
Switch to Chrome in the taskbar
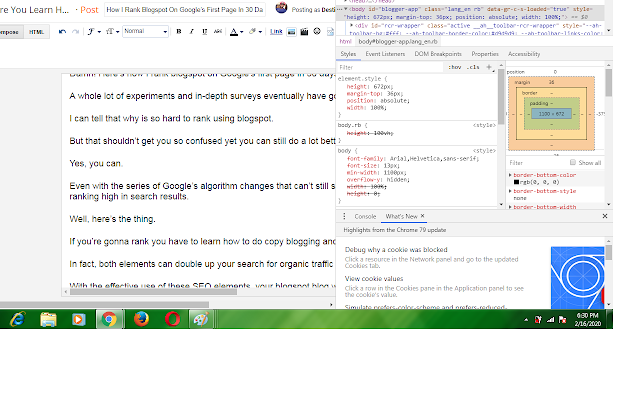click(109, 319)
